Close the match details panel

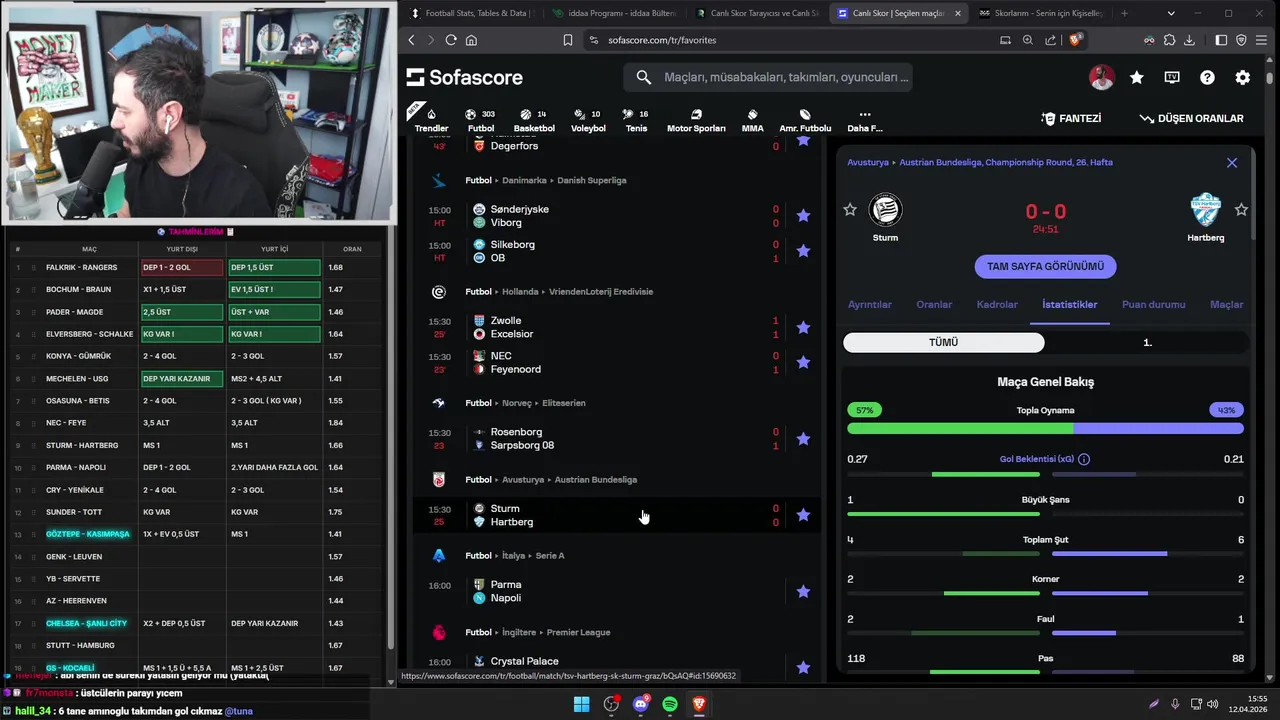pyautogui.click(x=1232, y=162)
